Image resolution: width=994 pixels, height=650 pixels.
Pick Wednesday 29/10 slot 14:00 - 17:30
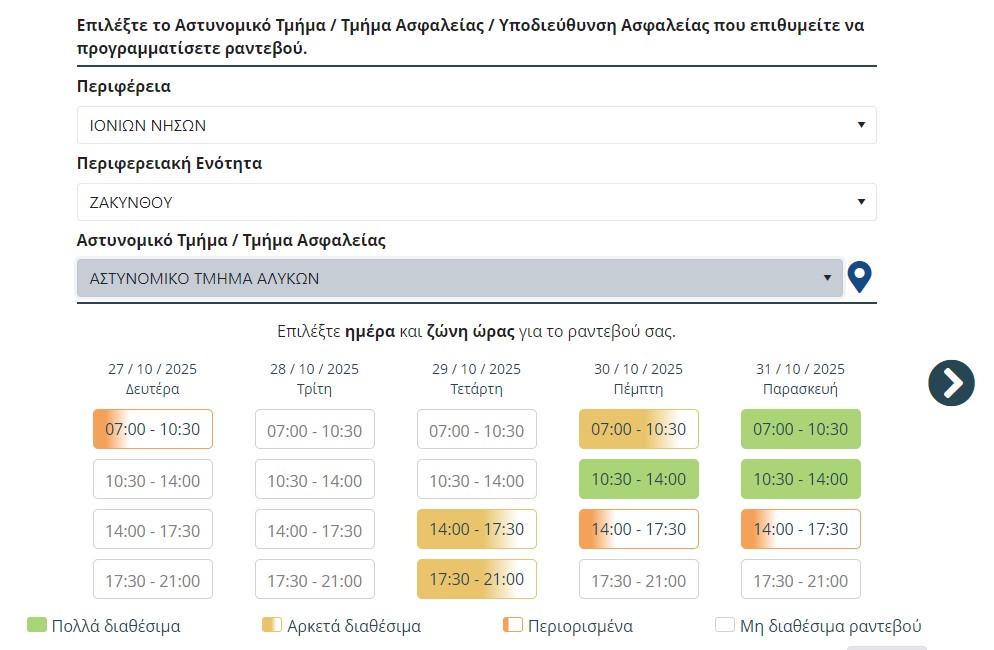pos(477,529)
